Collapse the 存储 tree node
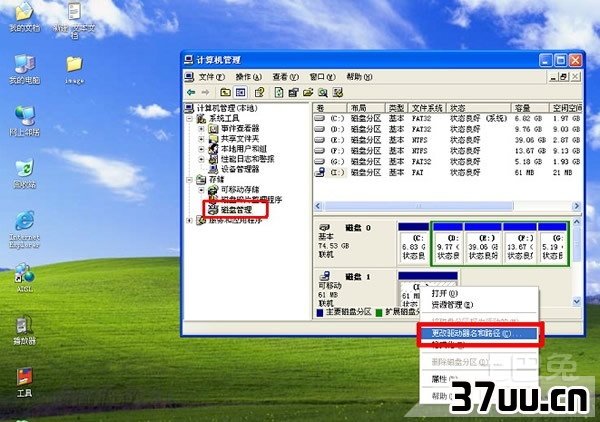The image size is (600, 422). [190, 179]
